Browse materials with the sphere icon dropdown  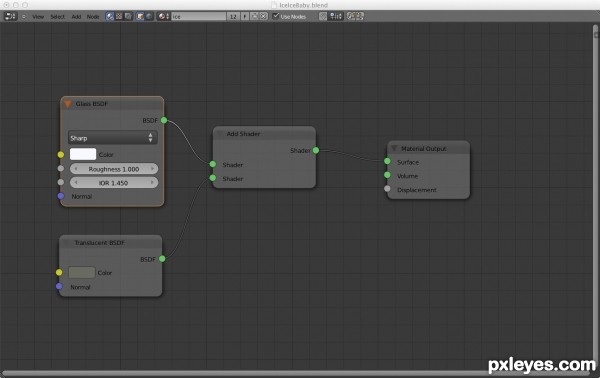(x=164, y=16)
